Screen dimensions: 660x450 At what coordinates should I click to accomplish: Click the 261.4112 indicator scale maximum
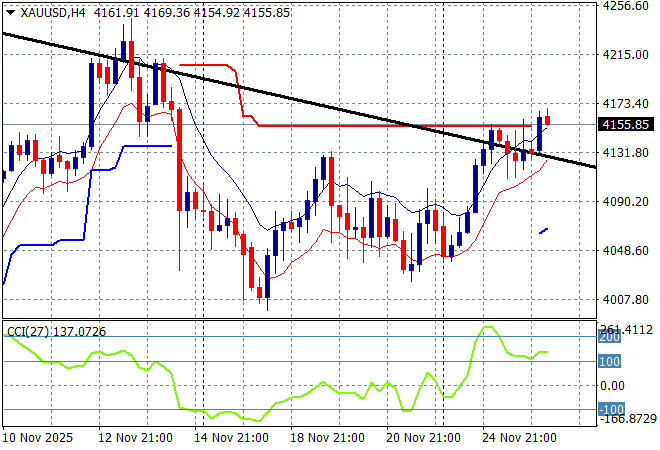(627, 330)
